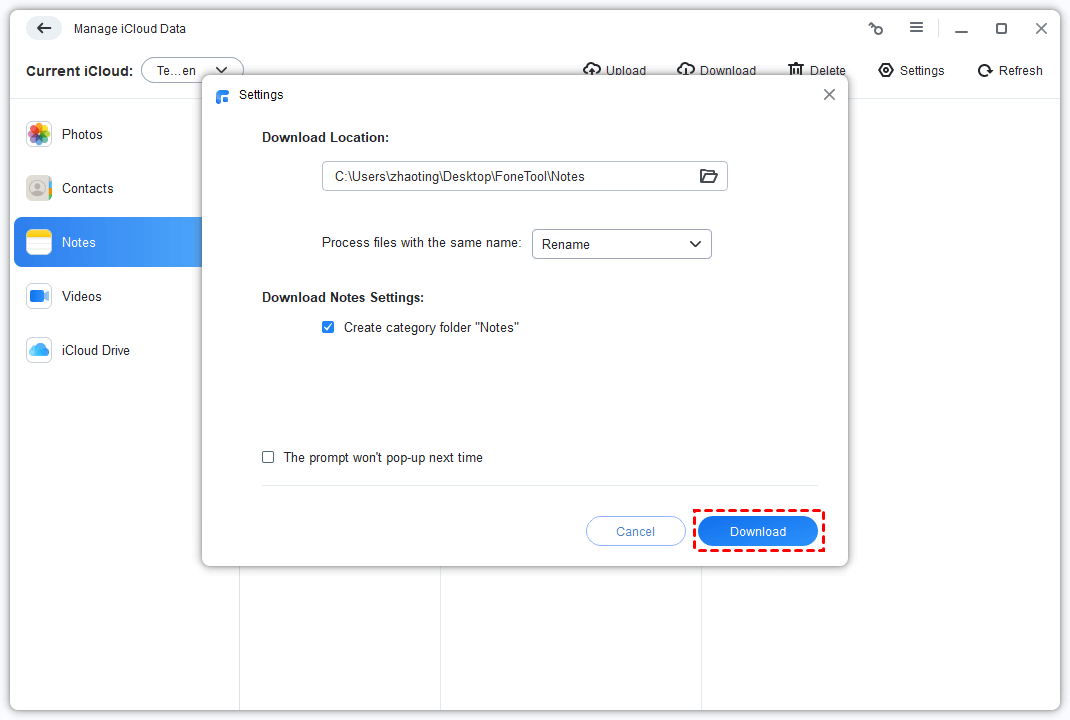This screenshot has height=720, width=1070.
Task: Open the hamburger menu
Action: click(x=917, y=28)
